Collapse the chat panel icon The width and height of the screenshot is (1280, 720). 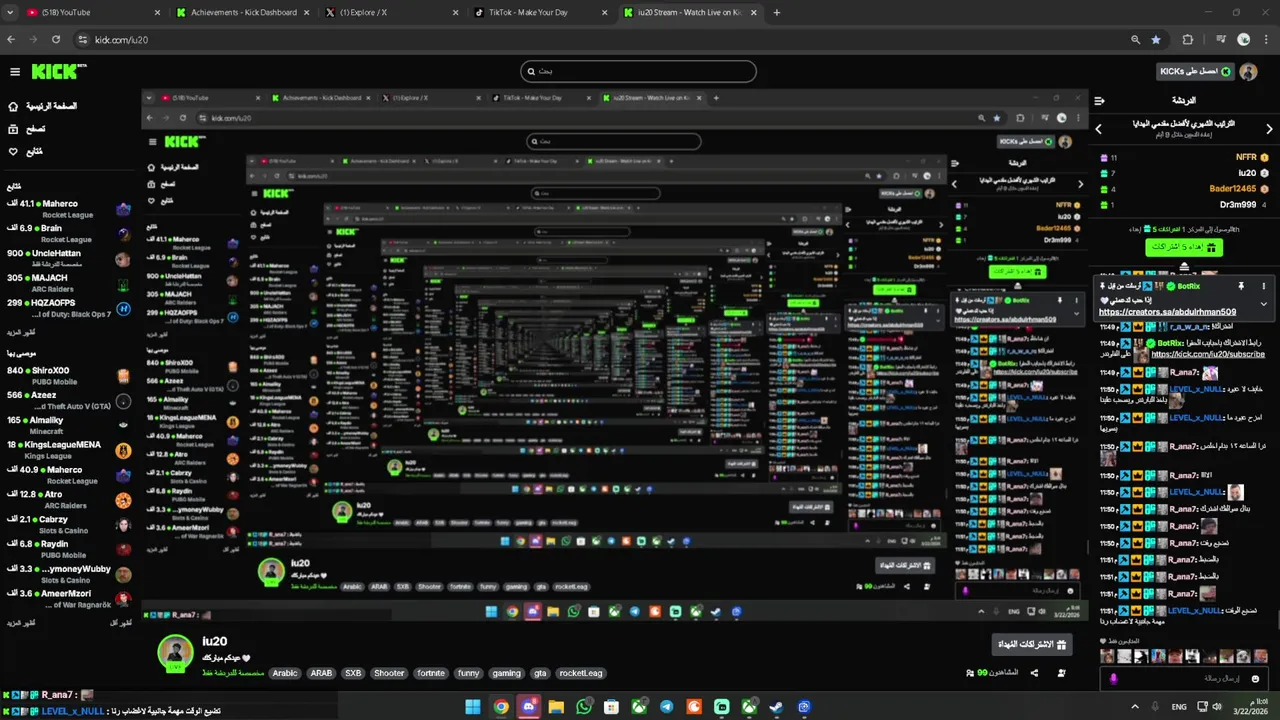click(1099, 101)
